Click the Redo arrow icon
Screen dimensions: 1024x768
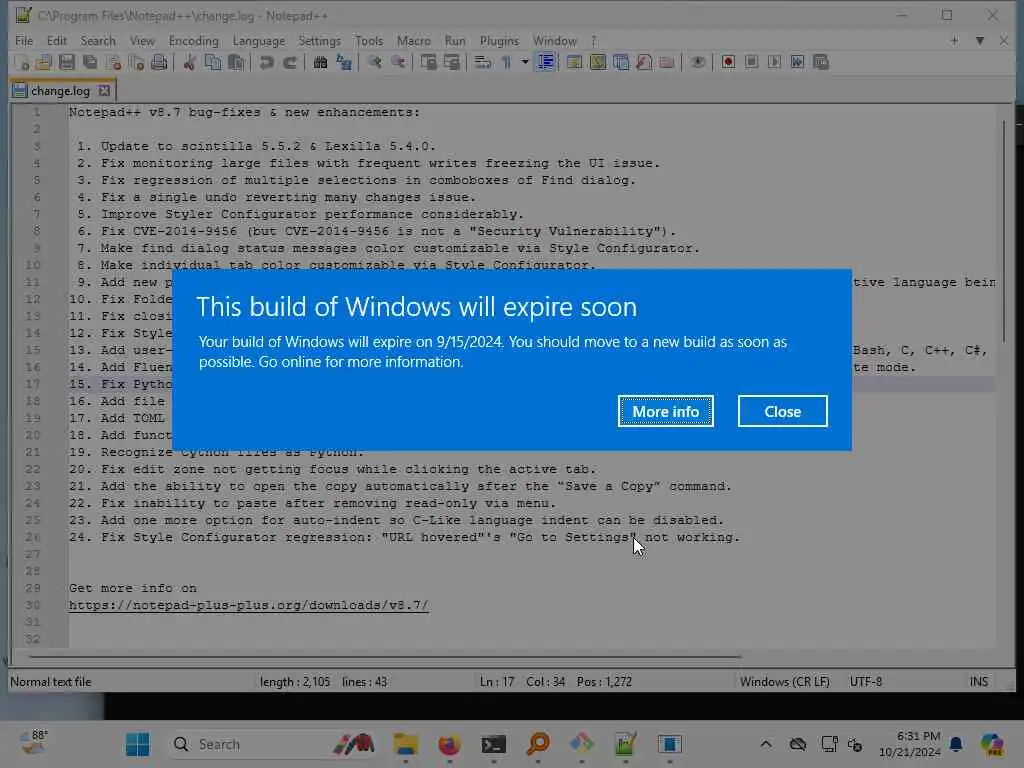pos(290,63)
